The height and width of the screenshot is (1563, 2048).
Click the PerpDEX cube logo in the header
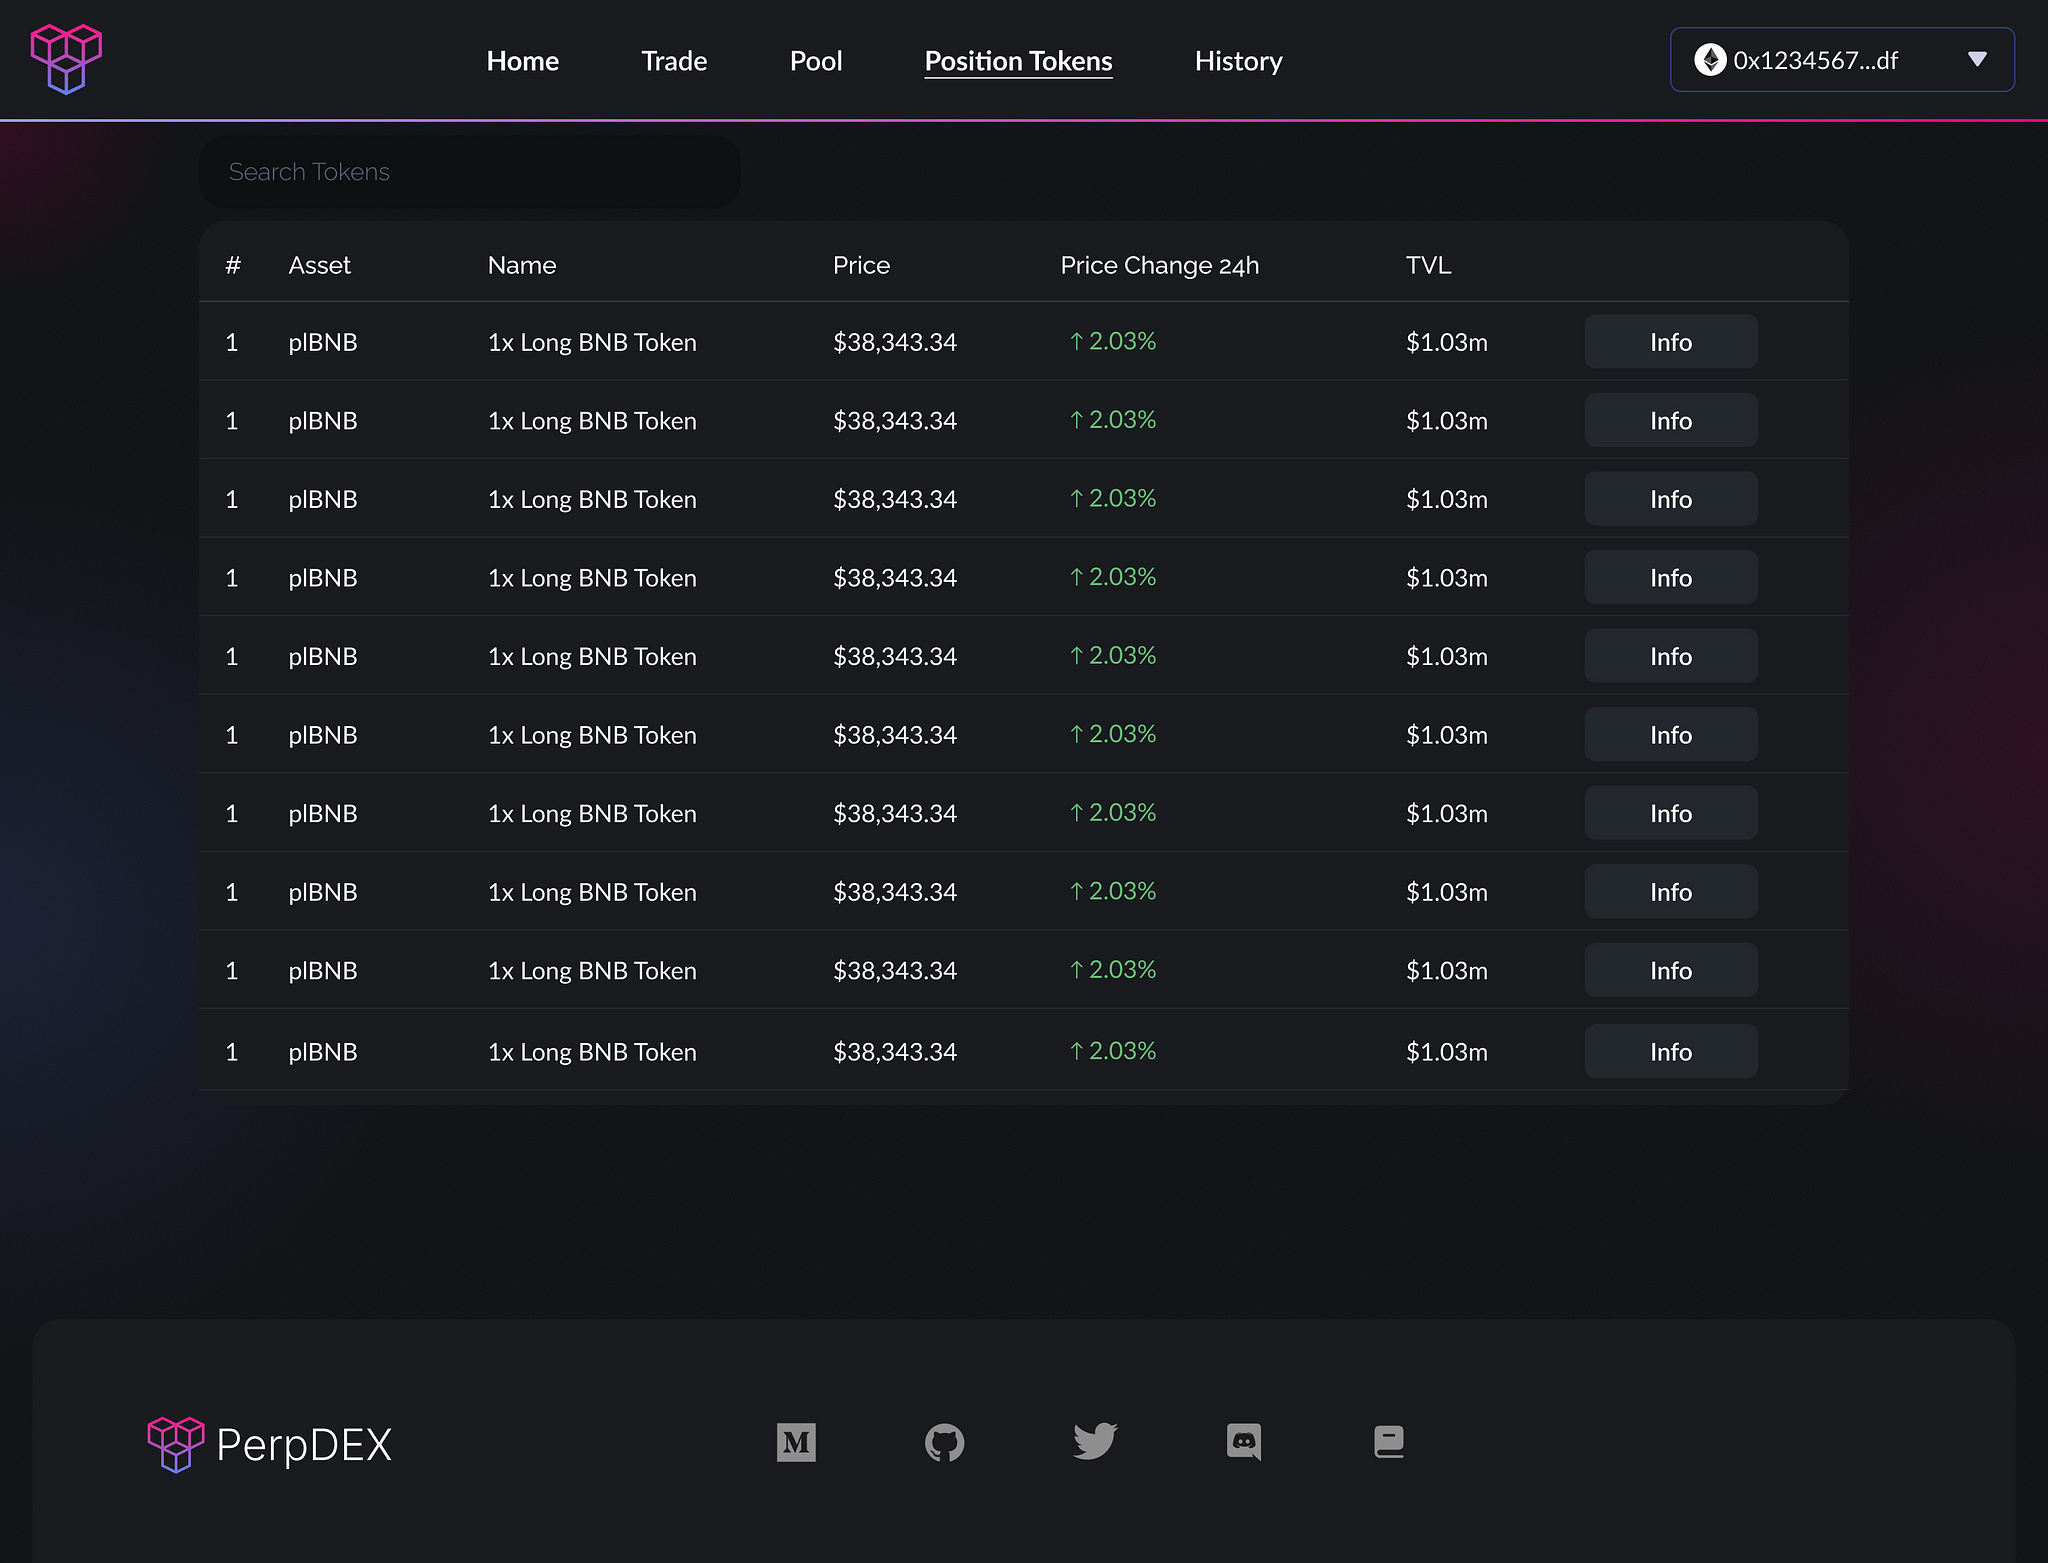point(66,58)
